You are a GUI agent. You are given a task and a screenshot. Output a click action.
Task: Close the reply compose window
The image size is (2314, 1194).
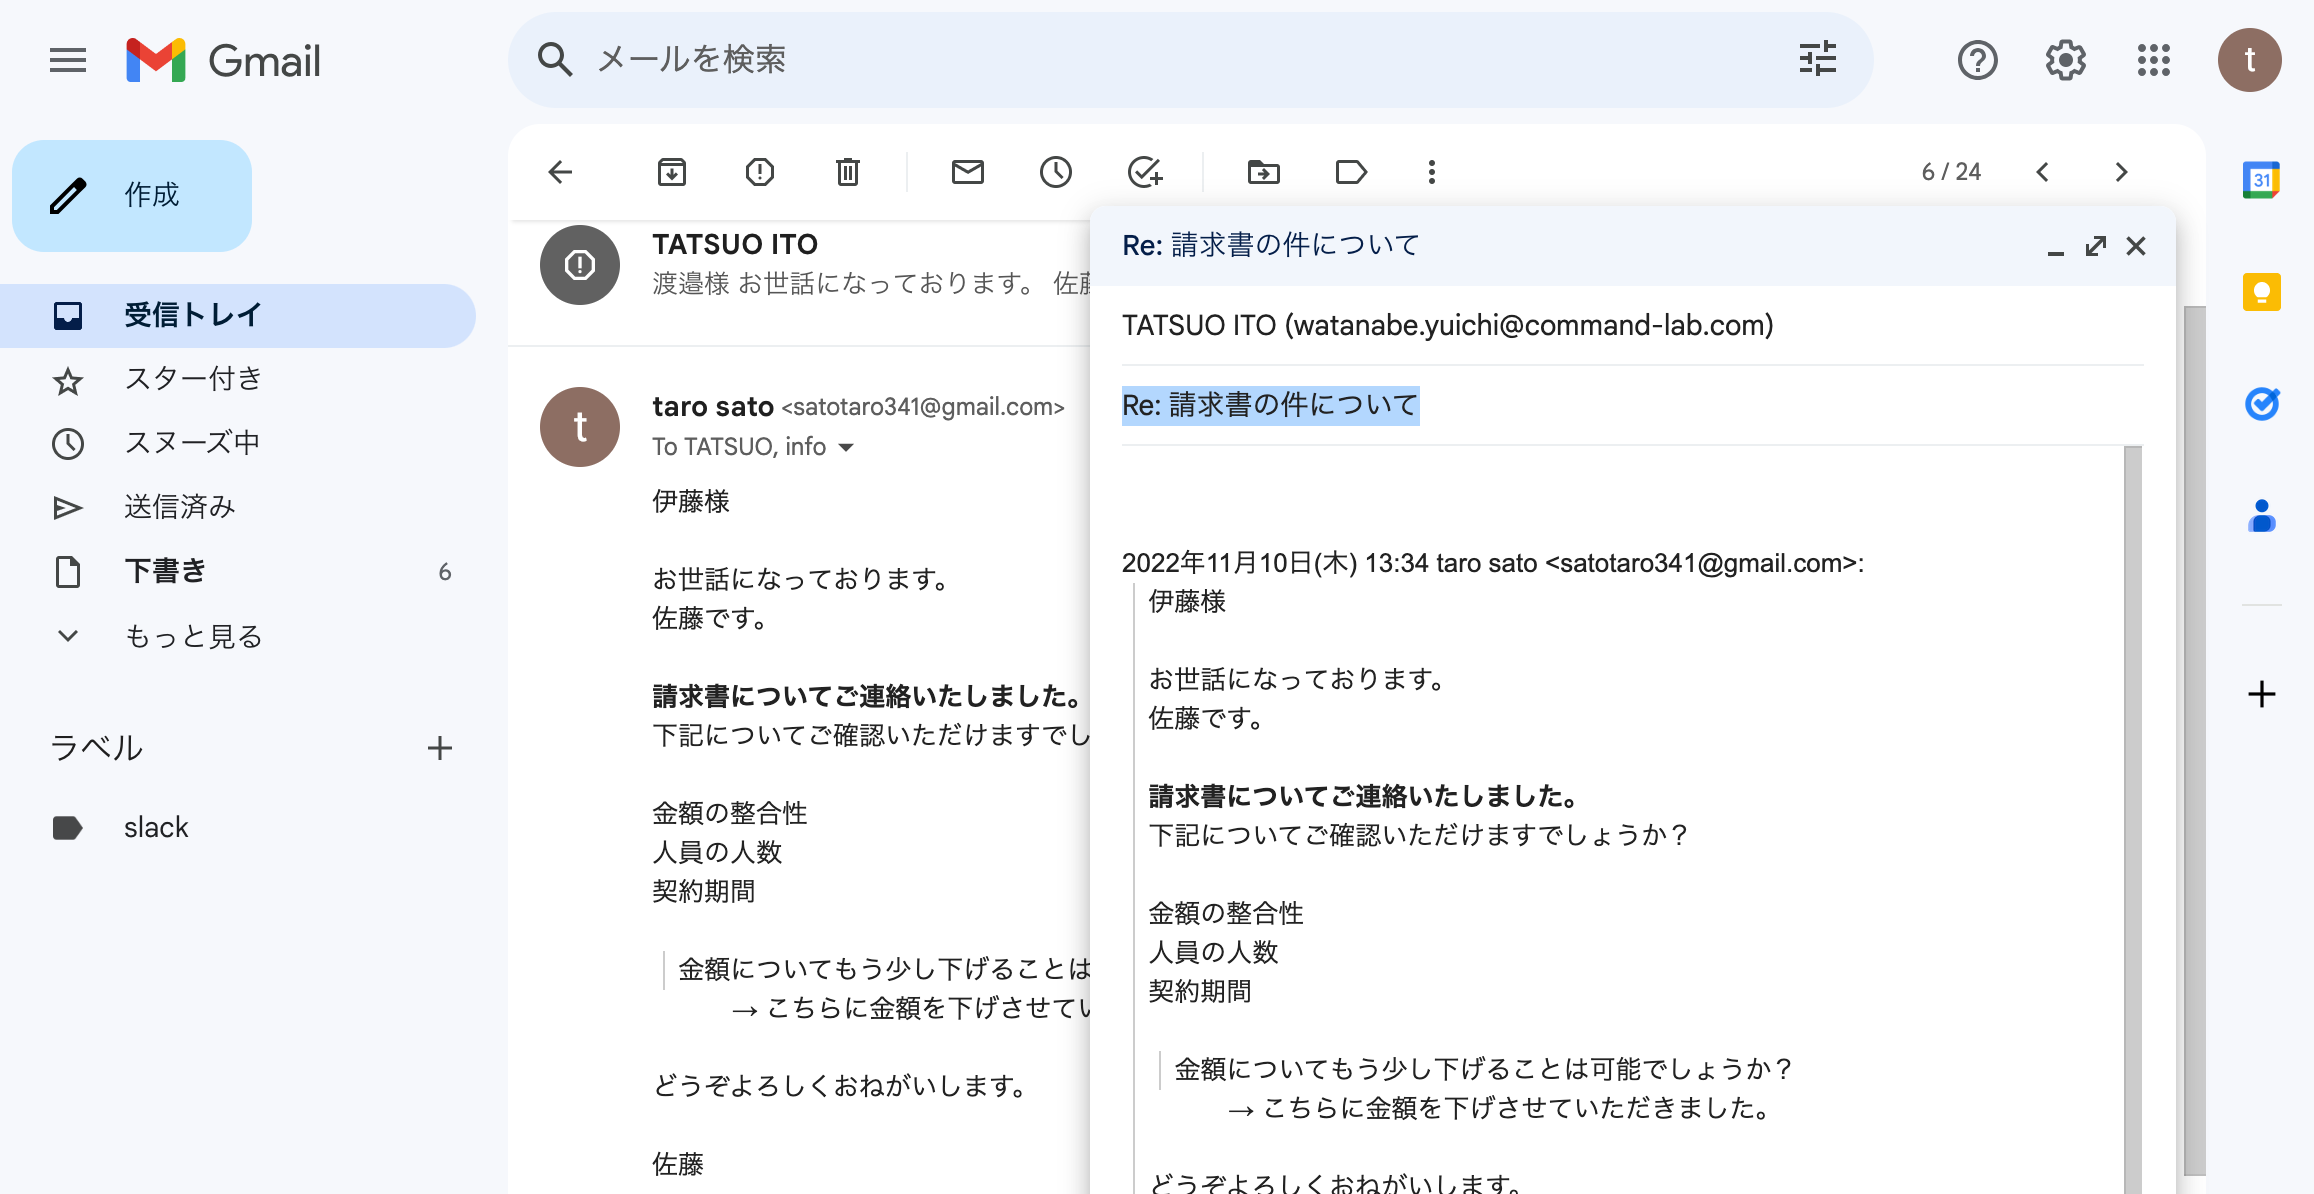(x=2136, y=246)
